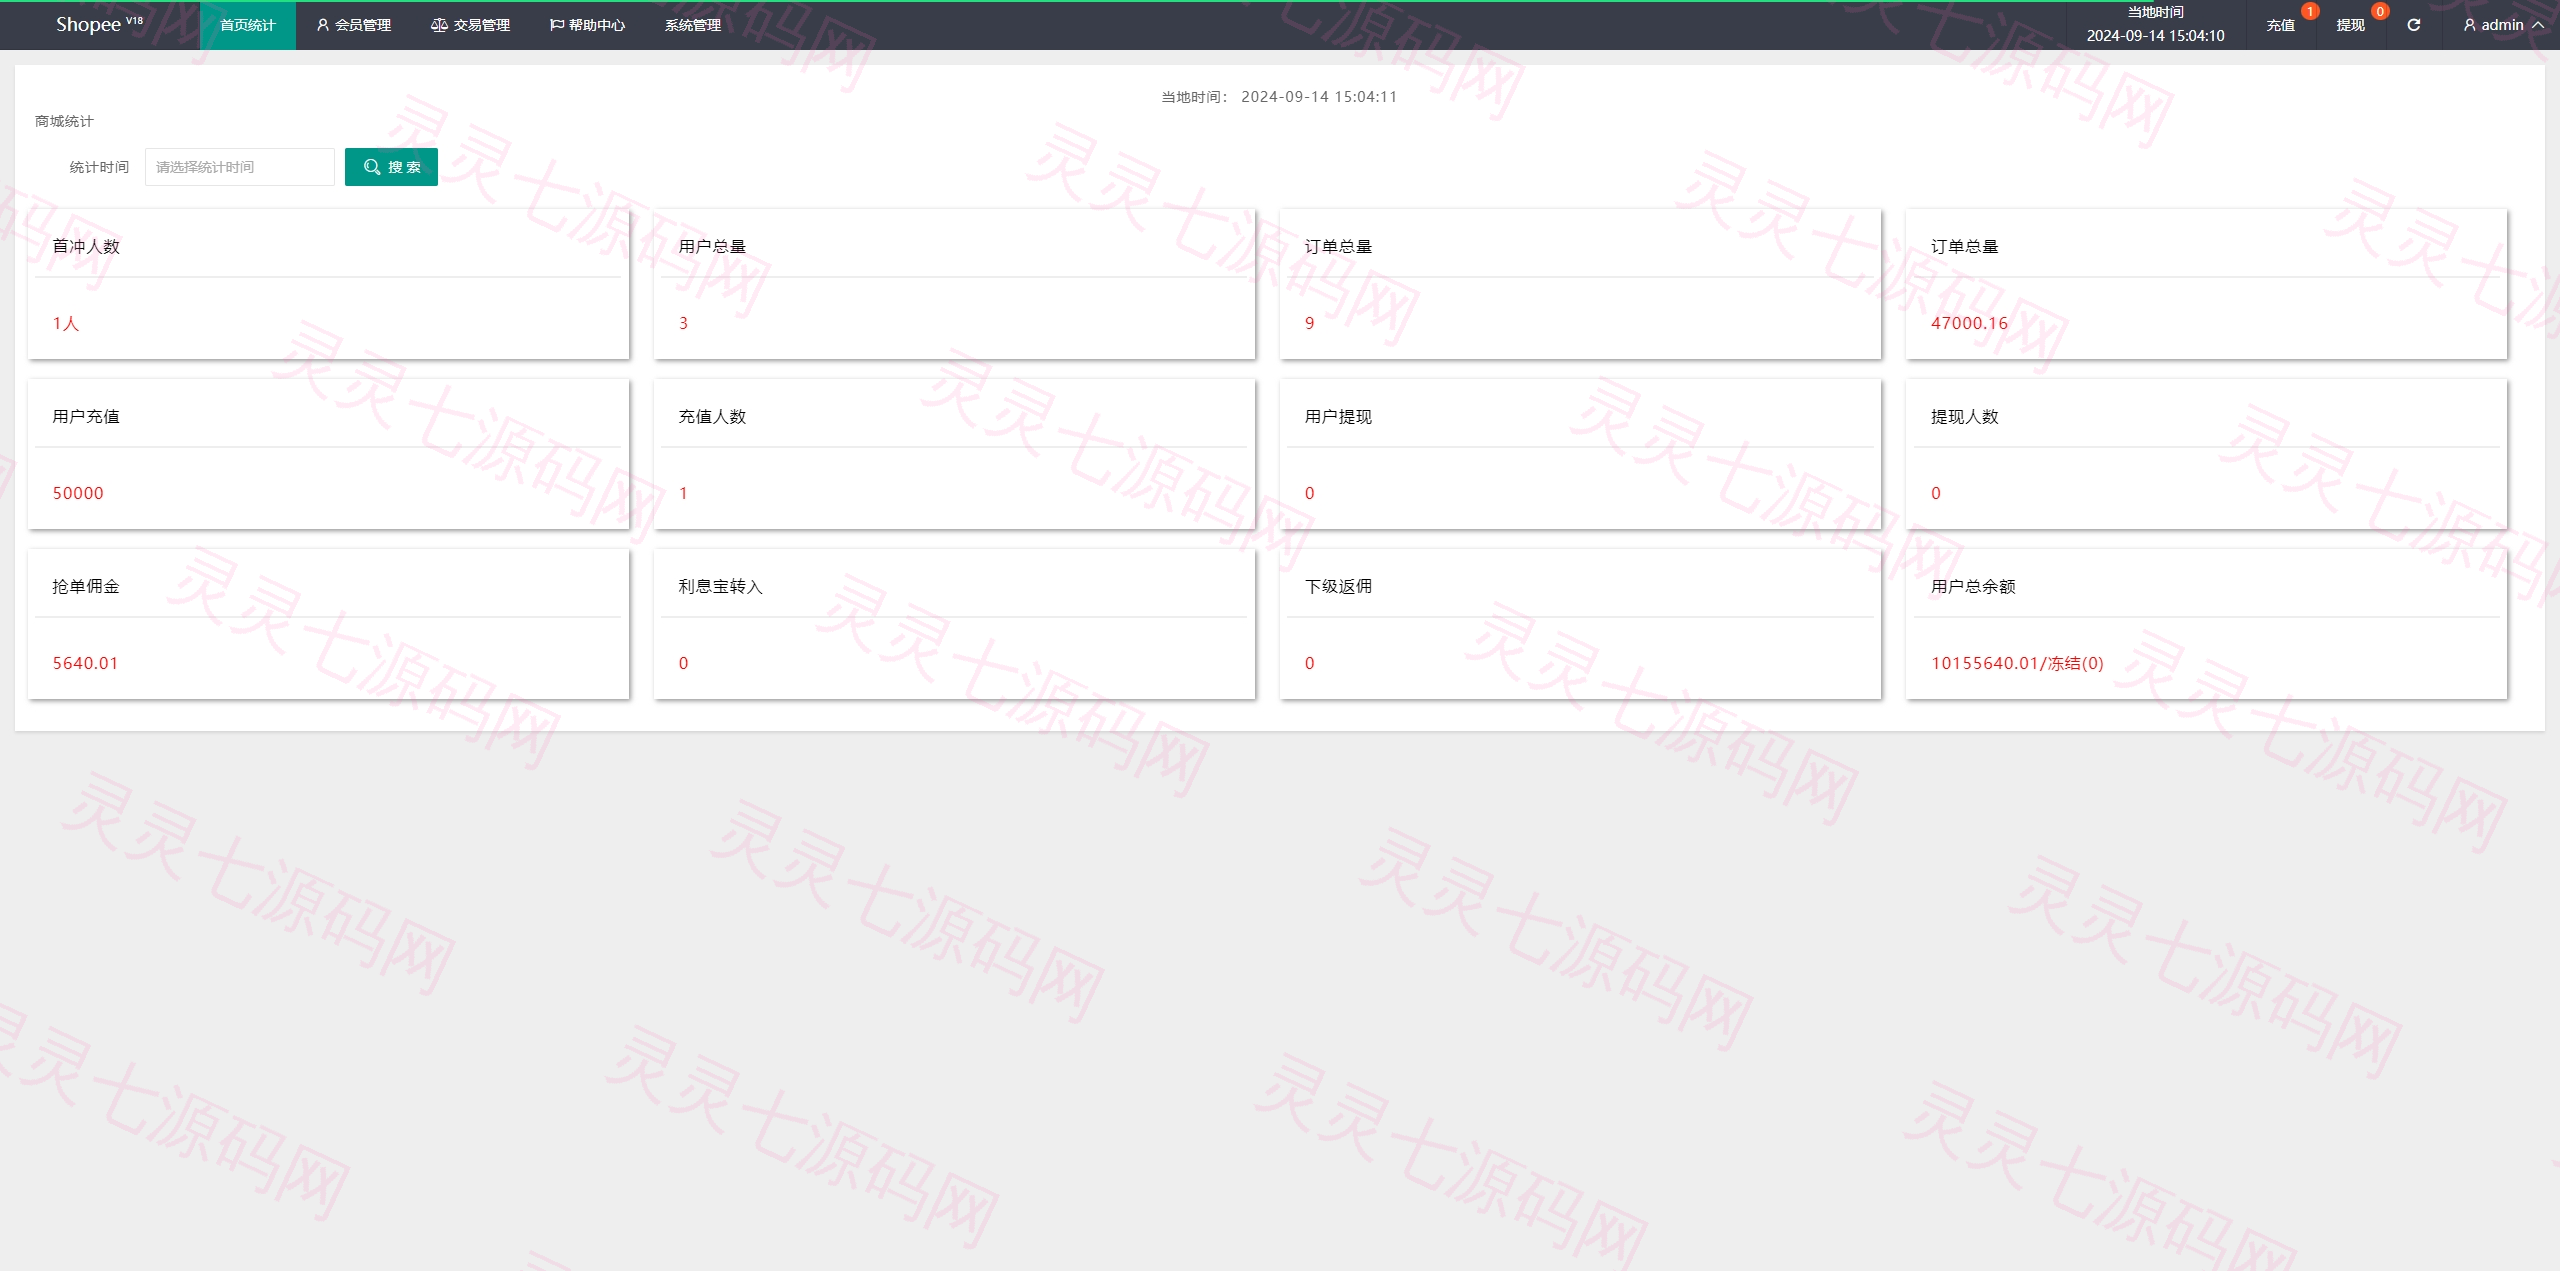Screen dimensions: 2560x1271
Task: Open the 提现 withdrawal notifications
Action: coord(2350,25)
